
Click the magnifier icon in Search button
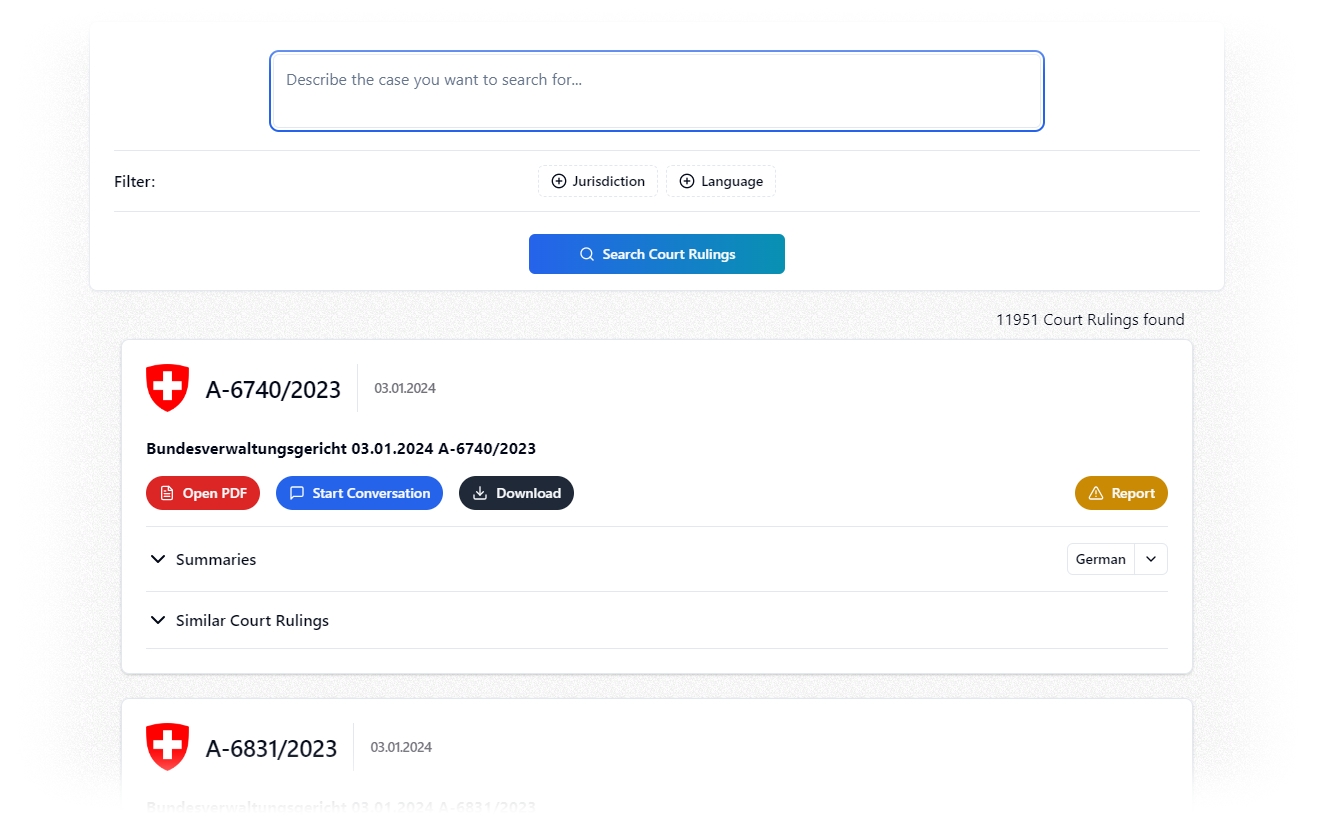587,254
